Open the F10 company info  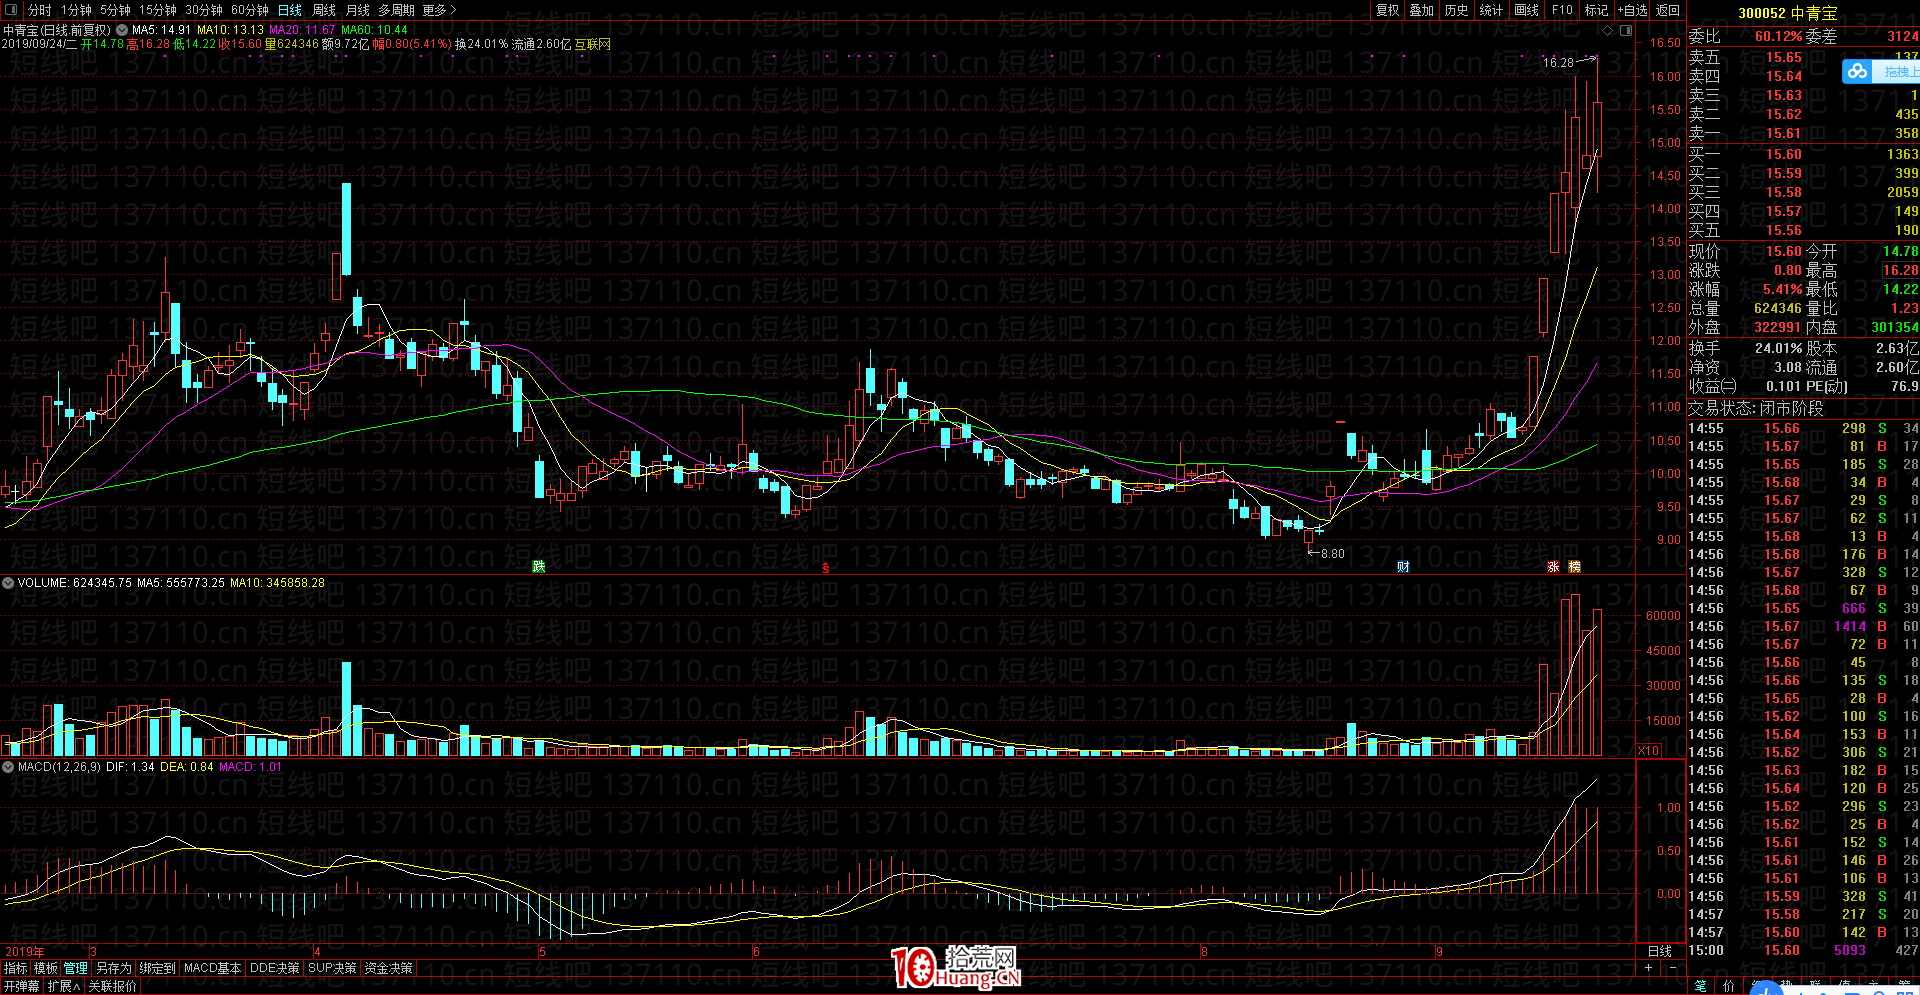[x=1562, y=10]
